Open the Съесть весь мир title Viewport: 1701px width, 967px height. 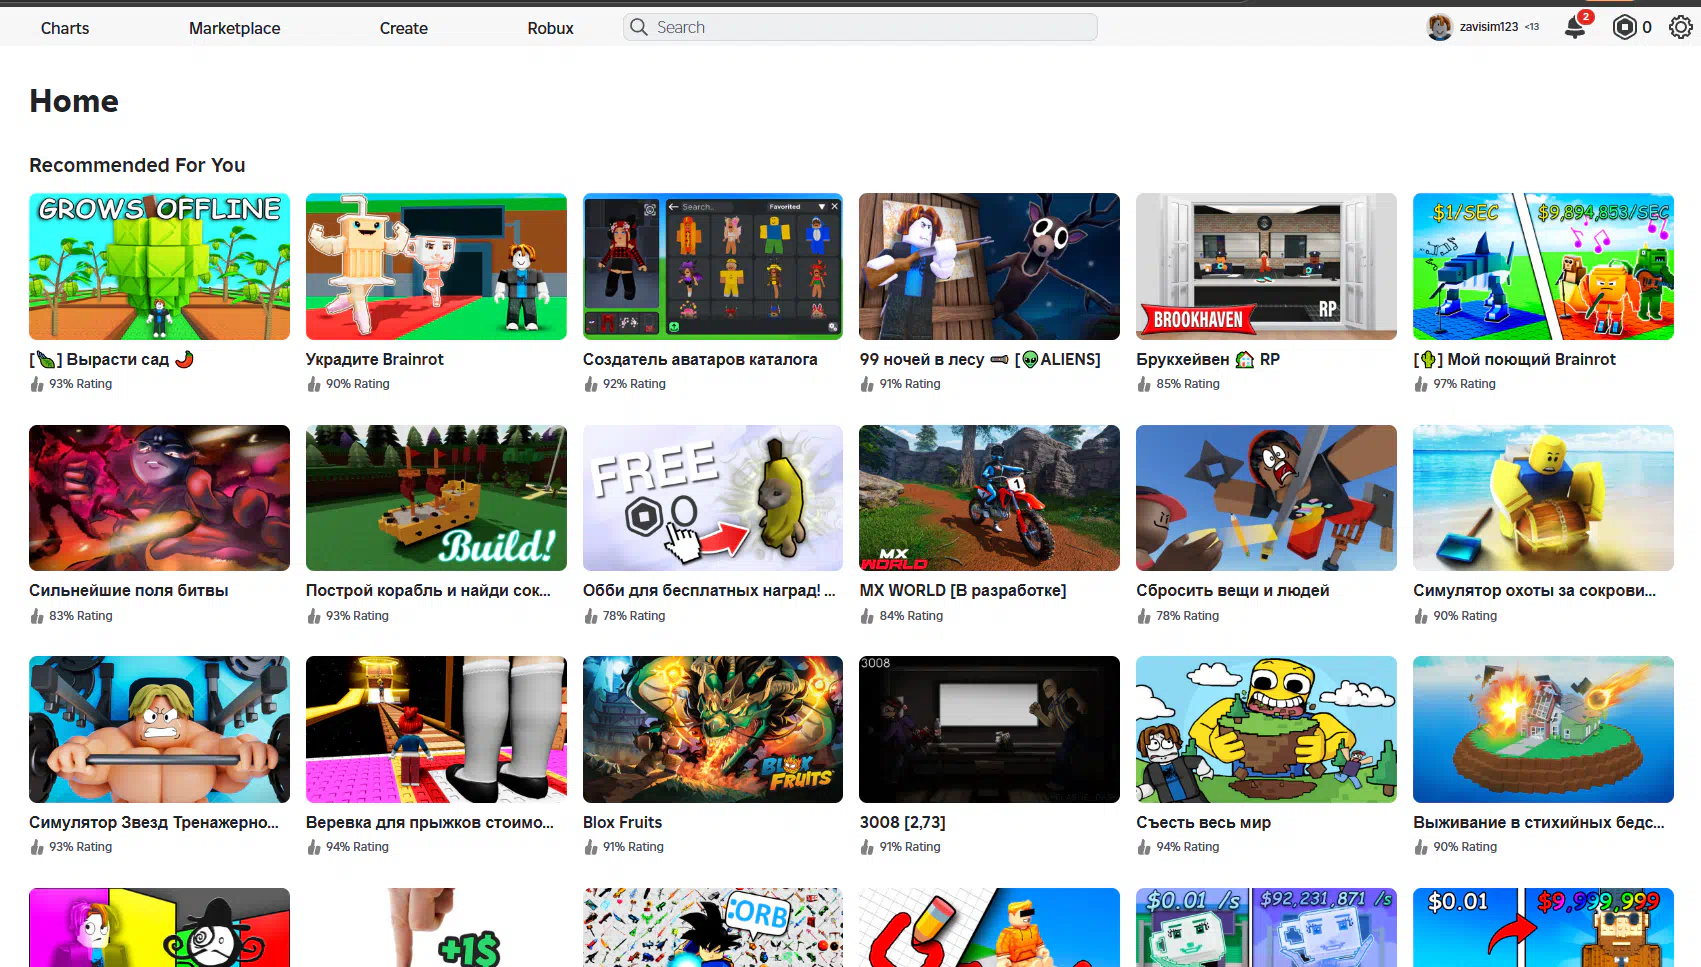1203,822
